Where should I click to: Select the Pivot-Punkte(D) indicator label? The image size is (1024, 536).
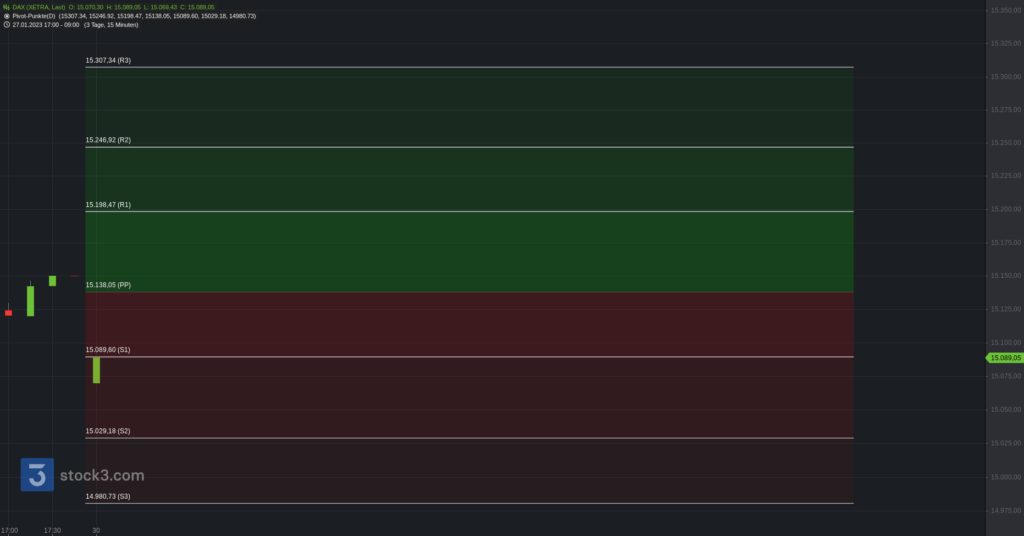pyautogui.click(x=34, y=16)
